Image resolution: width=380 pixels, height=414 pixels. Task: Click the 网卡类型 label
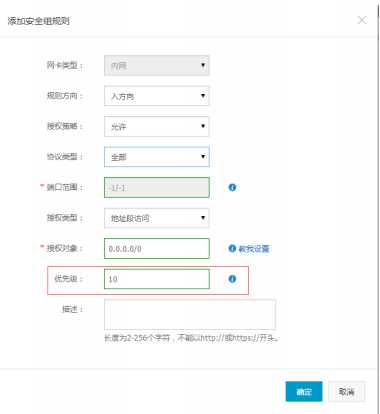click(x=64, y=65)
